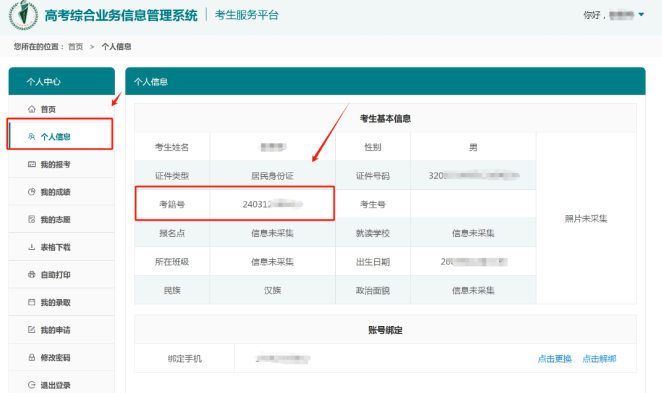Viewport: 662px width, 393px height.
Task: Click the lock icon beside 修改密码
Action: click(32, 358)
